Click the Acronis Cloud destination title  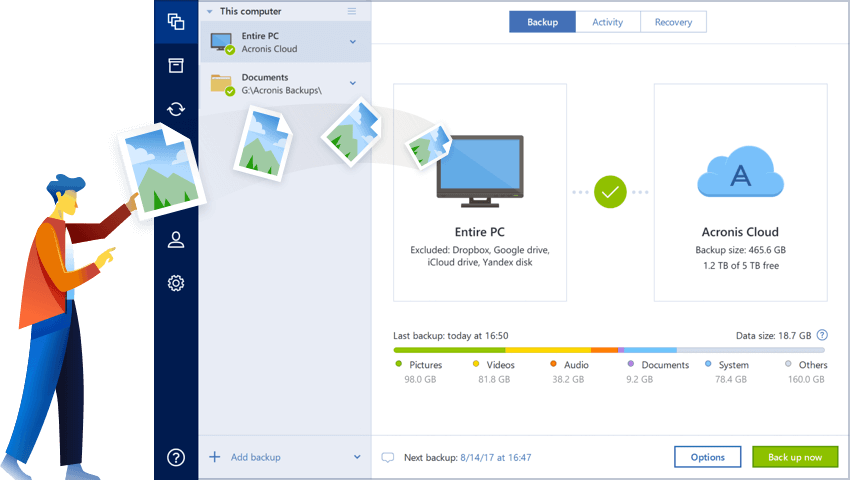[x=740, y=232]
